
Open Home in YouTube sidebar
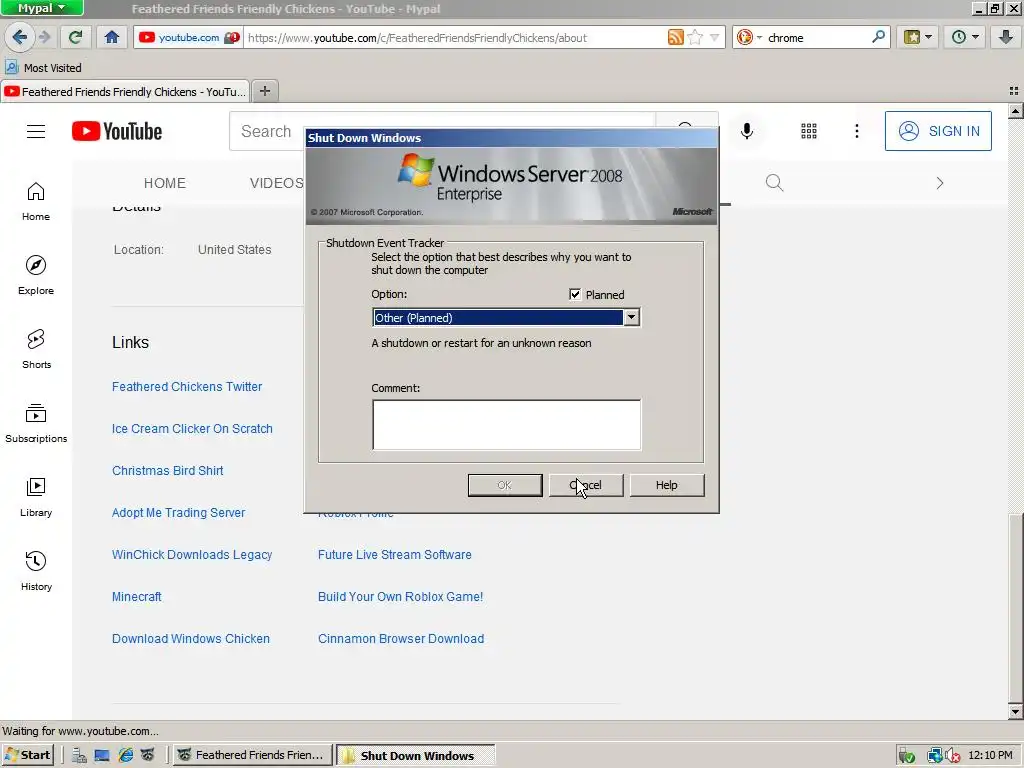36,201
